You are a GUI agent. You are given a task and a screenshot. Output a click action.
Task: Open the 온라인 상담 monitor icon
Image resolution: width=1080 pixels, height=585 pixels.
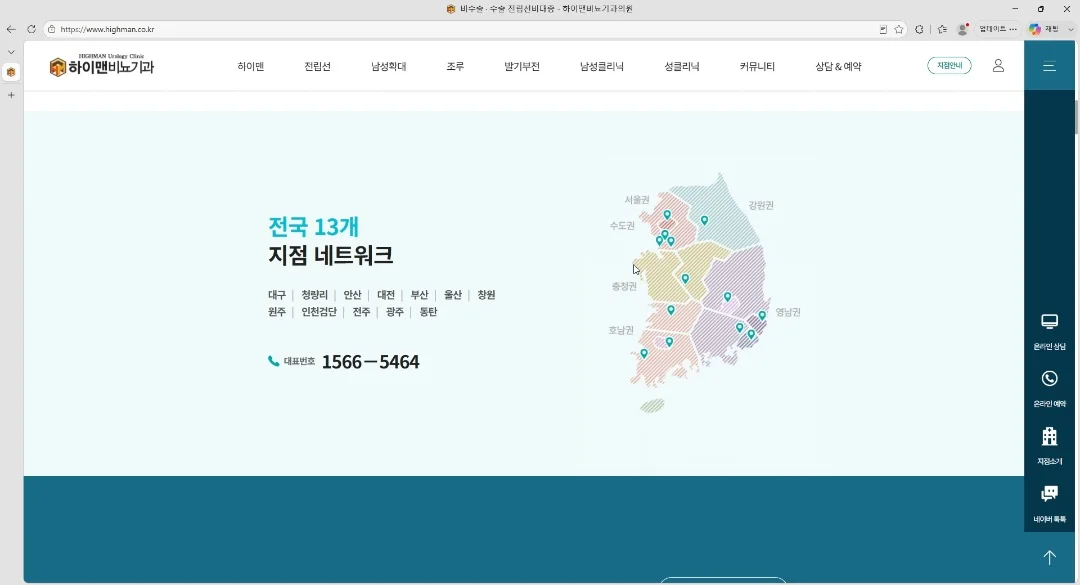pyautogui.click(x=1049, y=322)
